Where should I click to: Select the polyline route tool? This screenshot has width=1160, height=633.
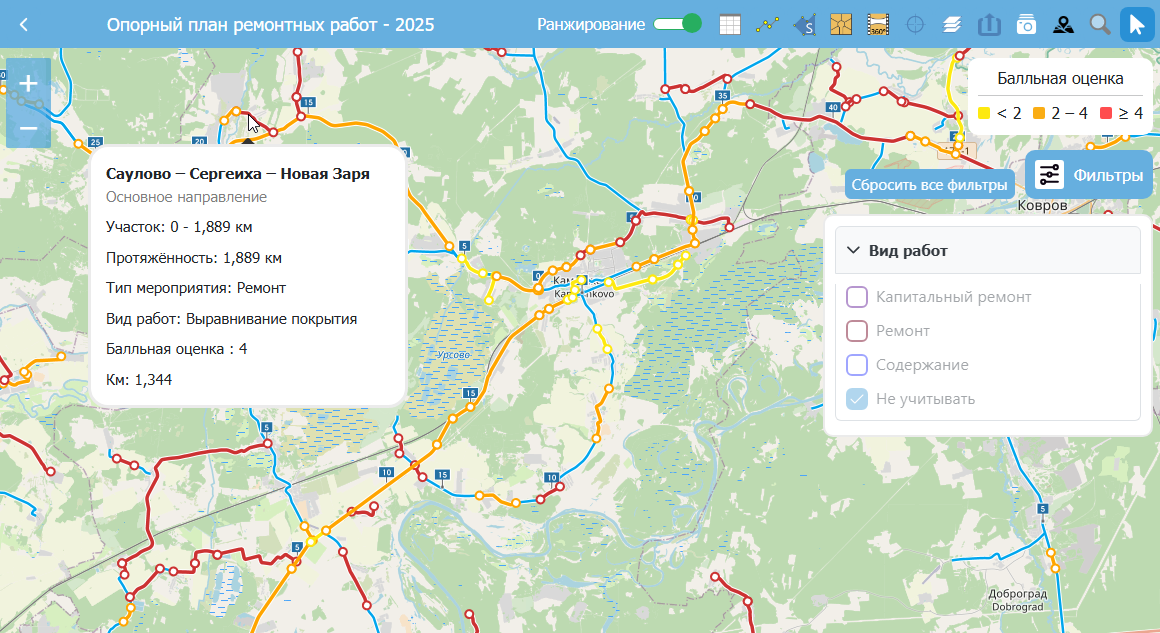(767, 25)
